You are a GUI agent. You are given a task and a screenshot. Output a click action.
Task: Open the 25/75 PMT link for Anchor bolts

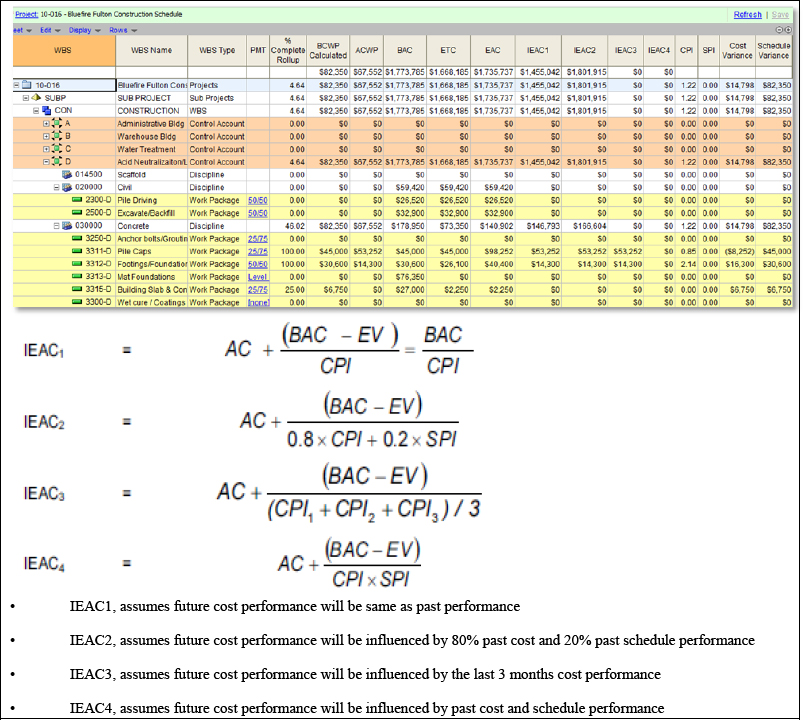[x=258, y=239]
